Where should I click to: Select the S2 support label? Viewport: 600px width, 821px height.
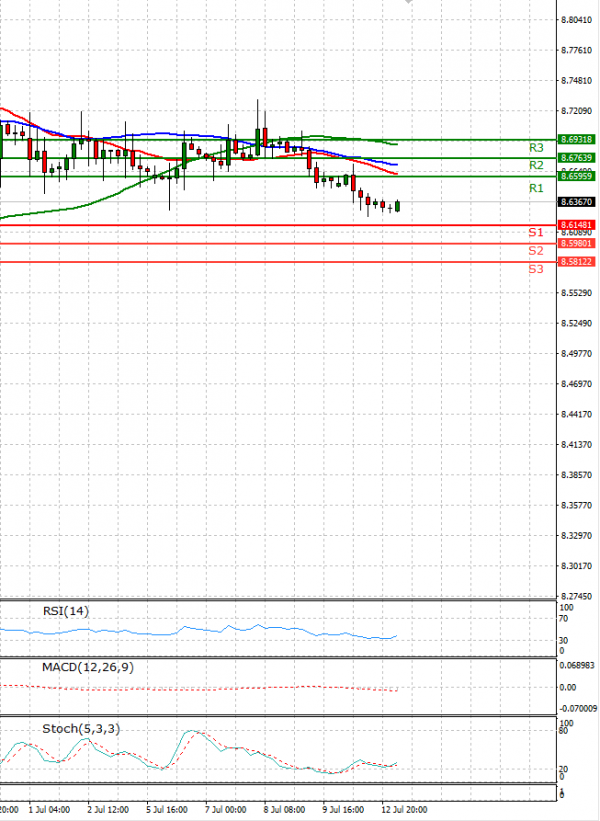click(536, 251)
